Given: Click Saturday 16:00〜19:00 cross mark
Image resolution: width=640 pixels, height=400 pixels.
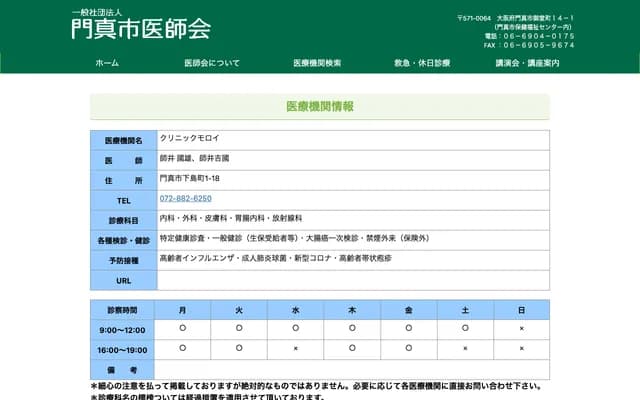Looking at the screenshot, I should tap(465, 348).
